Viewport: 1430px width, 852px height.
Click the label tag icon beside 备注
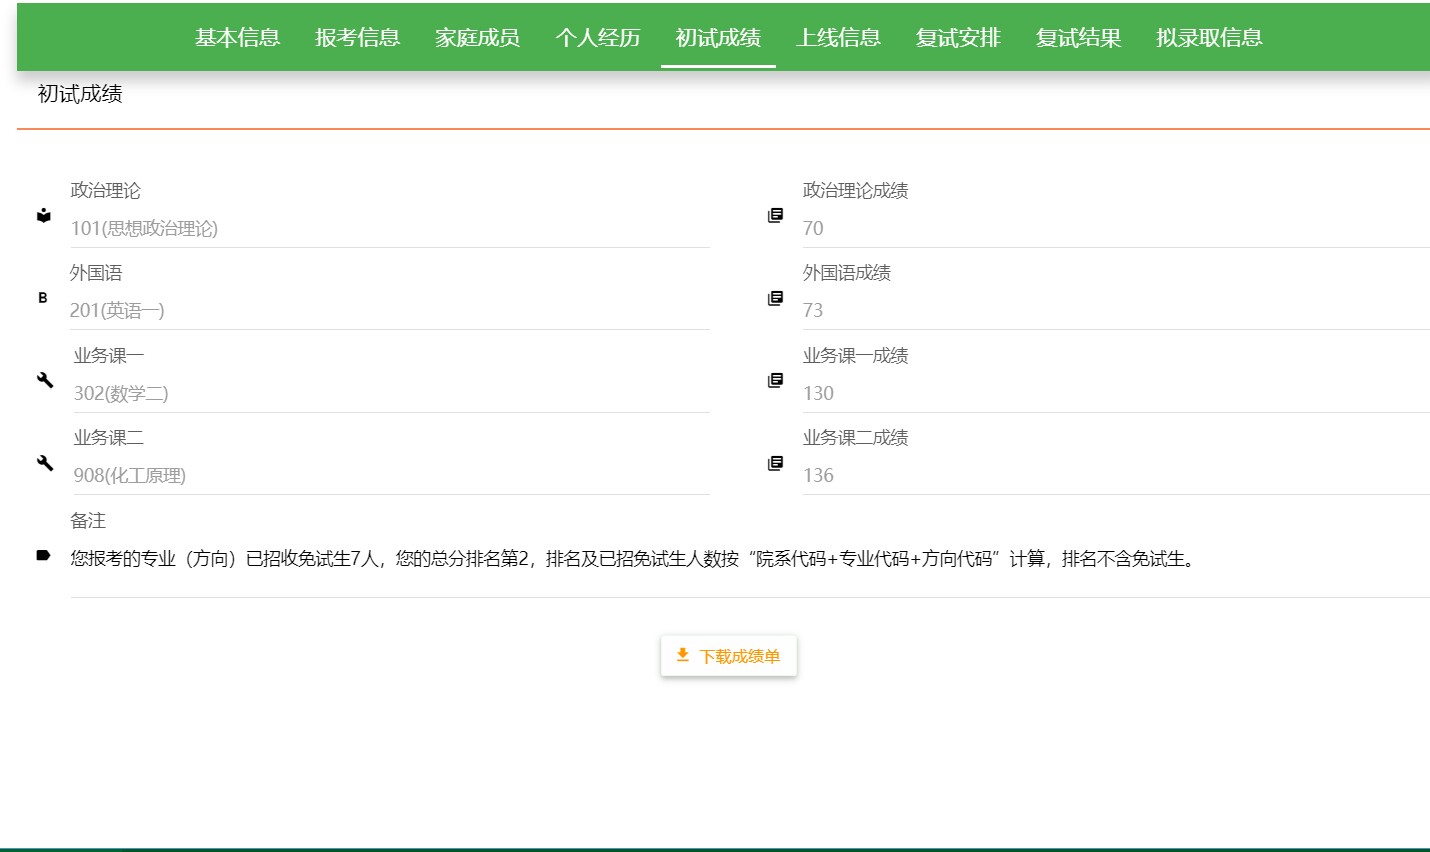point(43,555)
